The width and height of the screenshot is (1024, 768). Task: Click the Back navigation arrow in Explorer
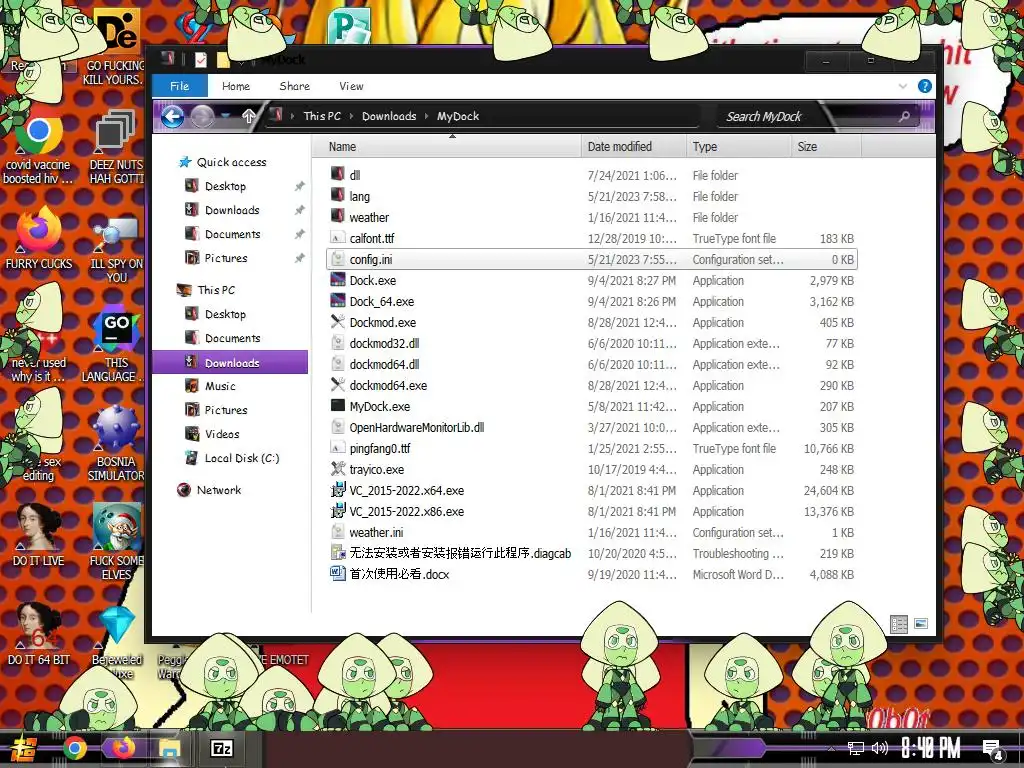(172, 117)
